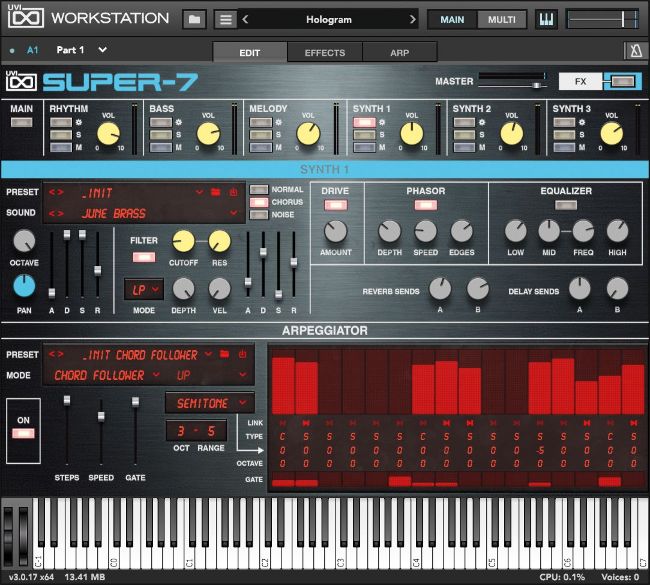The image size is (650, 585).
Task: Switch to MULTI view
Action: tap(502, 19)
